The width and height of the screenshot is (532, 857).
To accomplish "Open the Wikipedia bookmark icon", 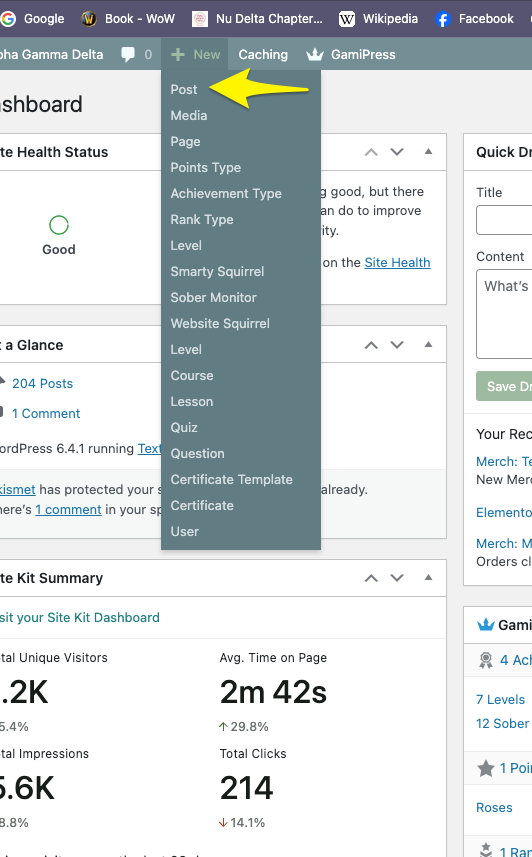I will 347,19.
